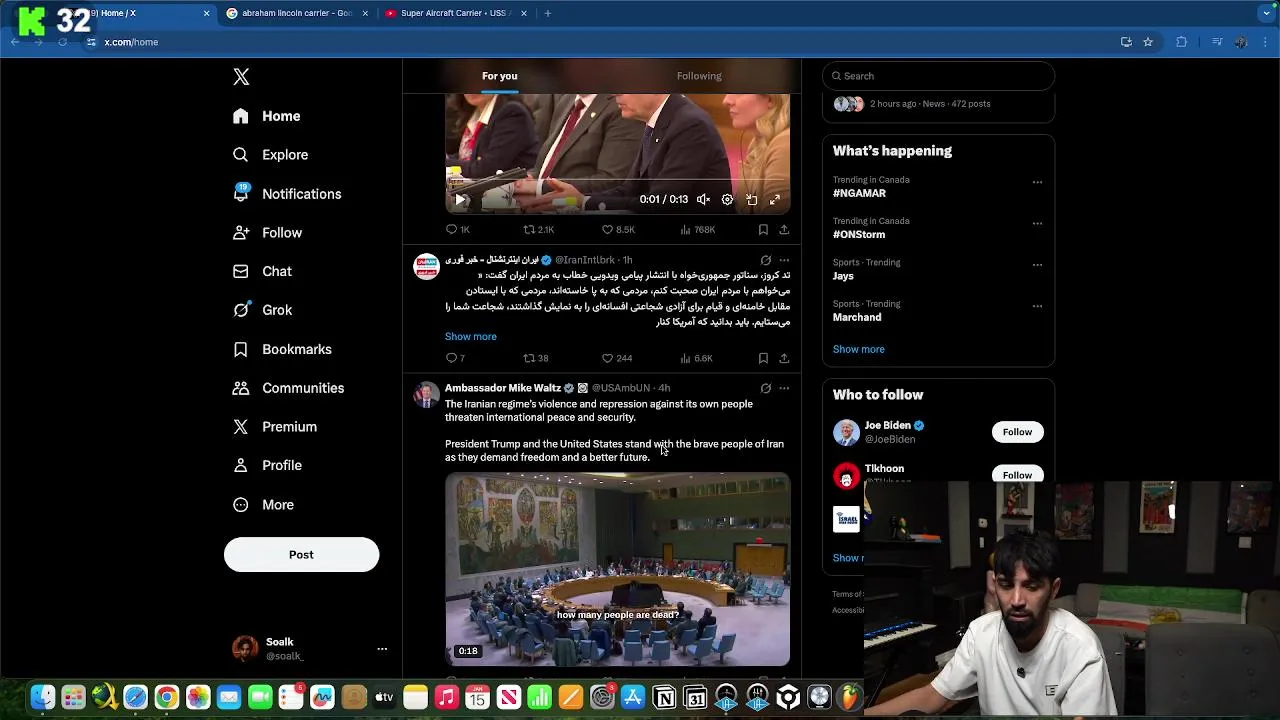Share the @IranIntlbrk post
This screenshot has width=1280, height=720.
(784, 358)
